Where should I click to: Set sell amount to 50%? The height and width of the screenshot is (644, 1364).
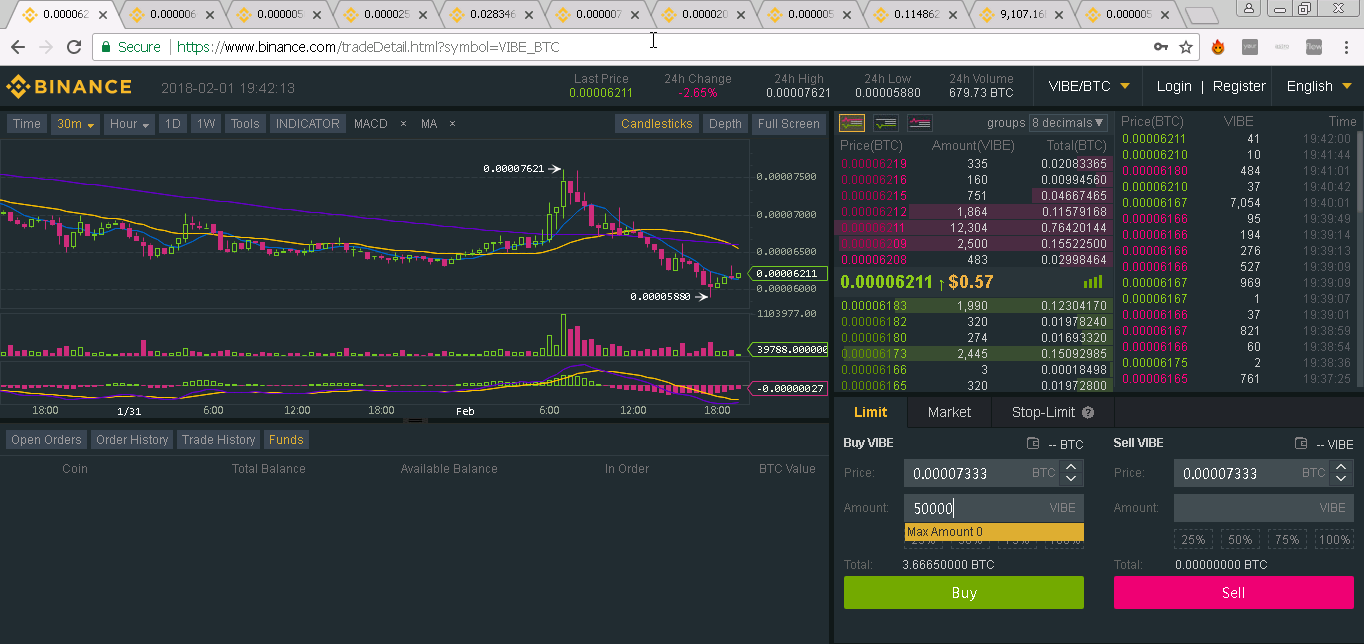[x=1240, y=539]
